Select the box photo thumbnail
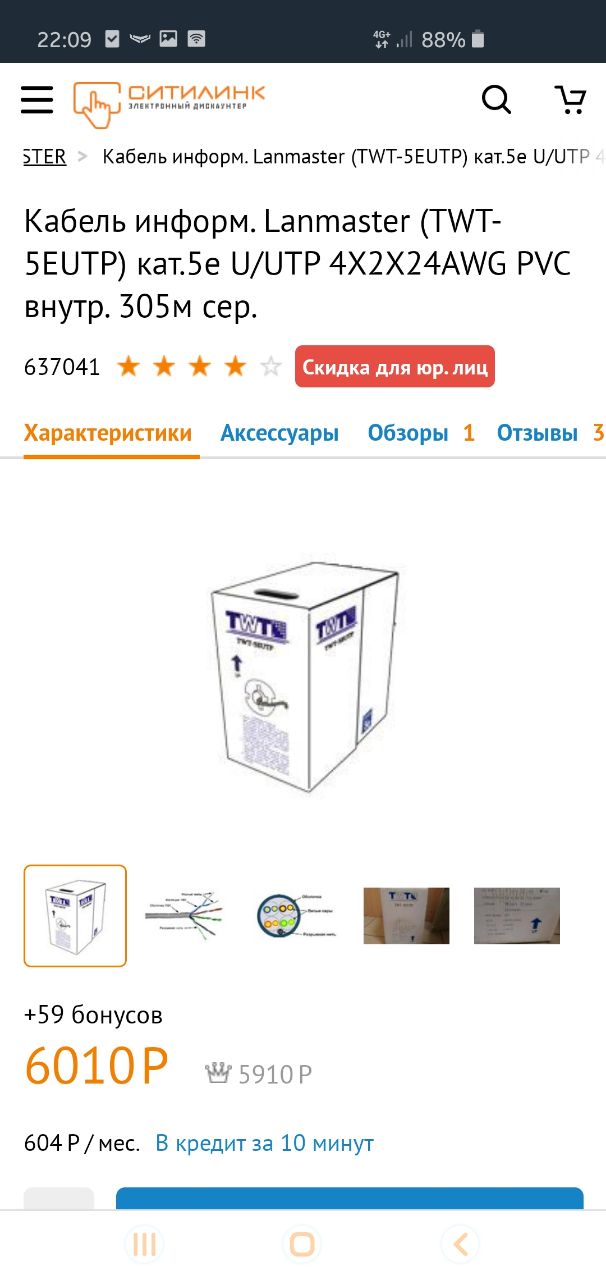 pos(406,915)
